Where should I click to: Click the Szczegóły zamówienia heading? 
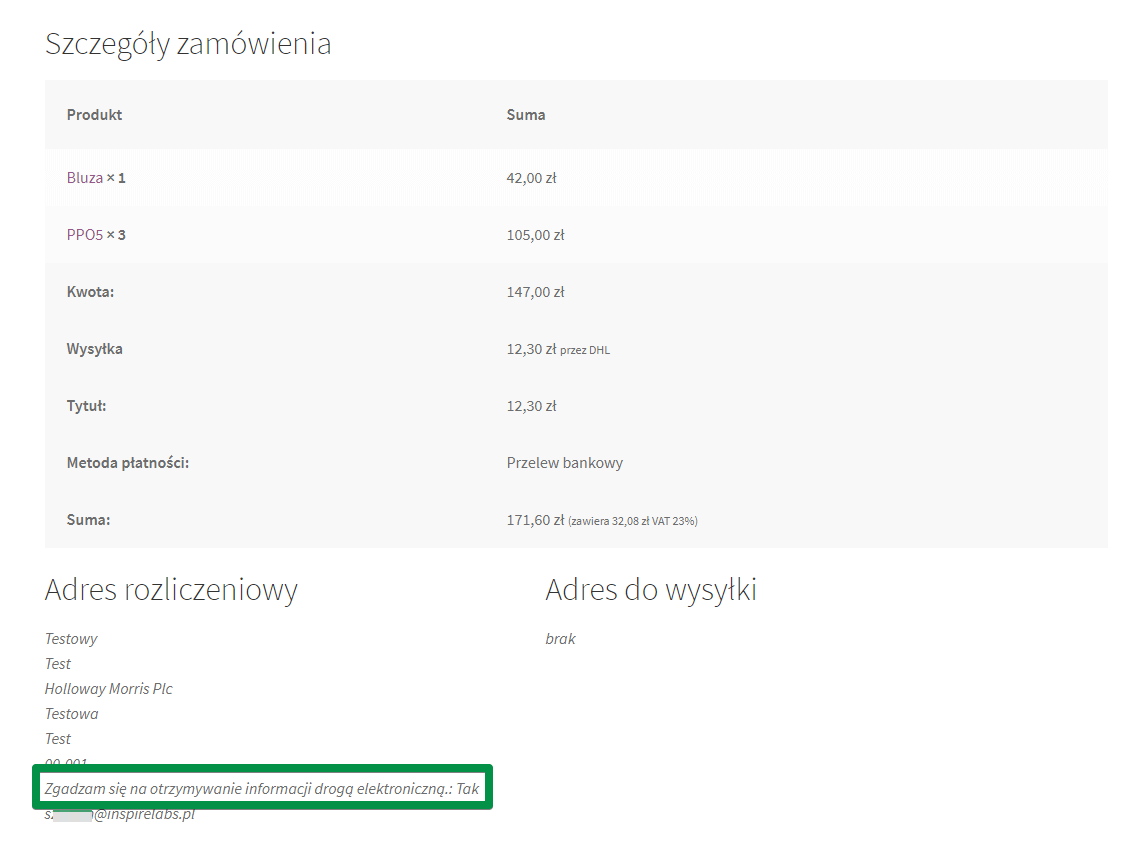[x=188, y=44]
